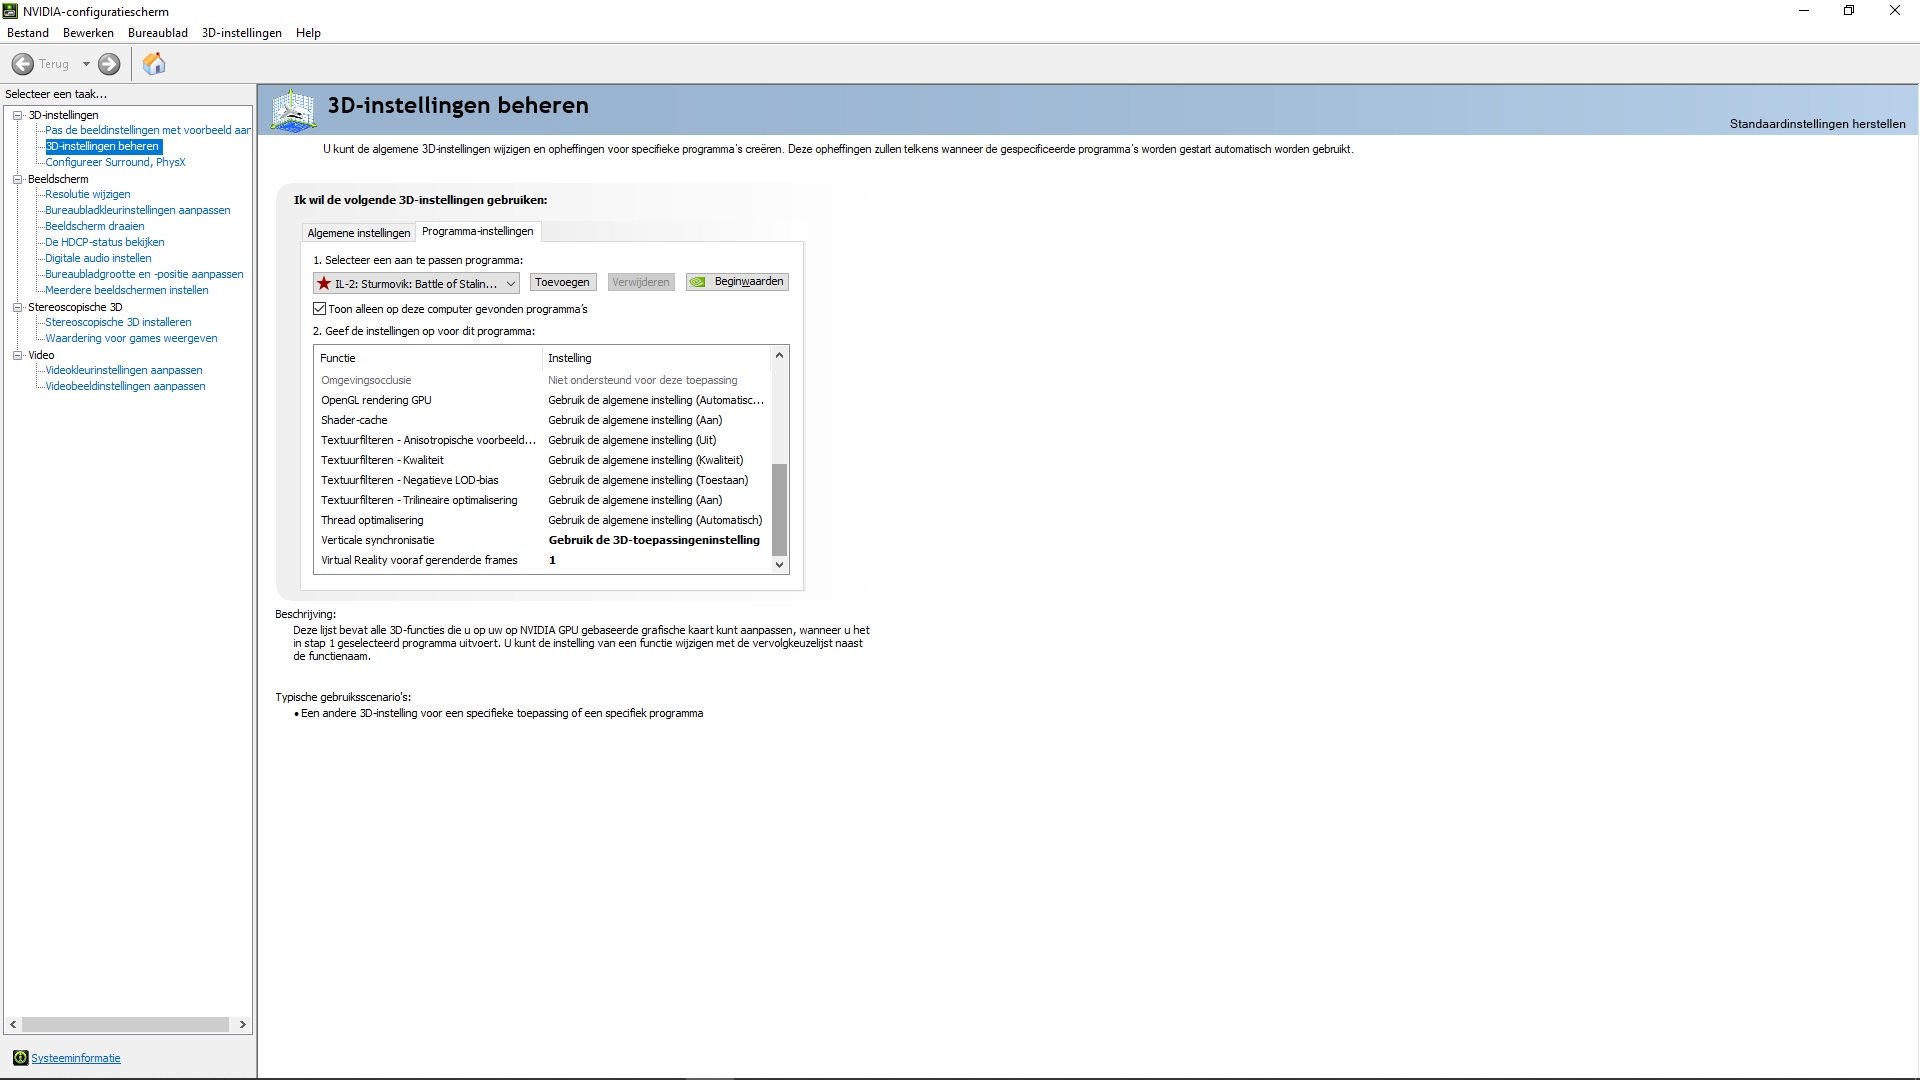This screenshot has height=1080, width=1920.
Task: Click the Home icon in toolbar
Action: pos(154,64)
